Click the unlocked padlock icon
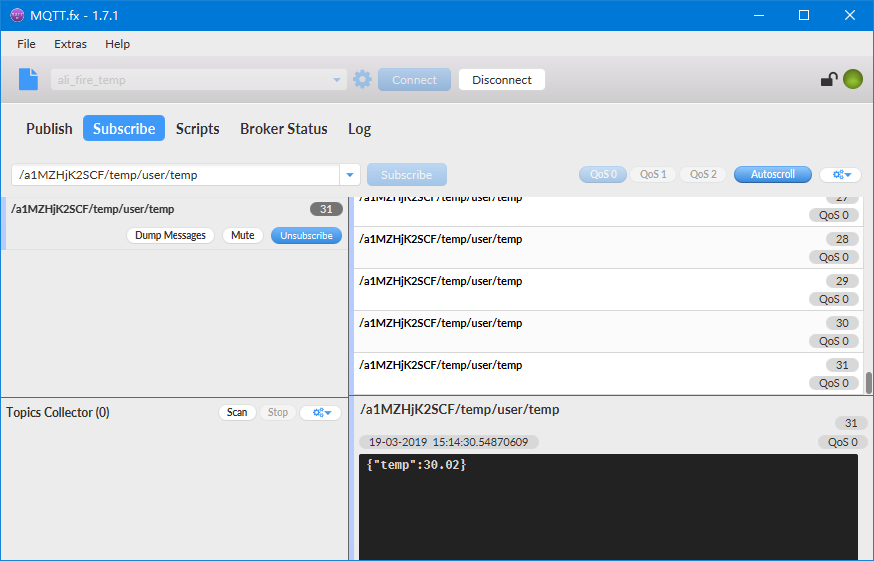874x561 pixels. [829, 80]
